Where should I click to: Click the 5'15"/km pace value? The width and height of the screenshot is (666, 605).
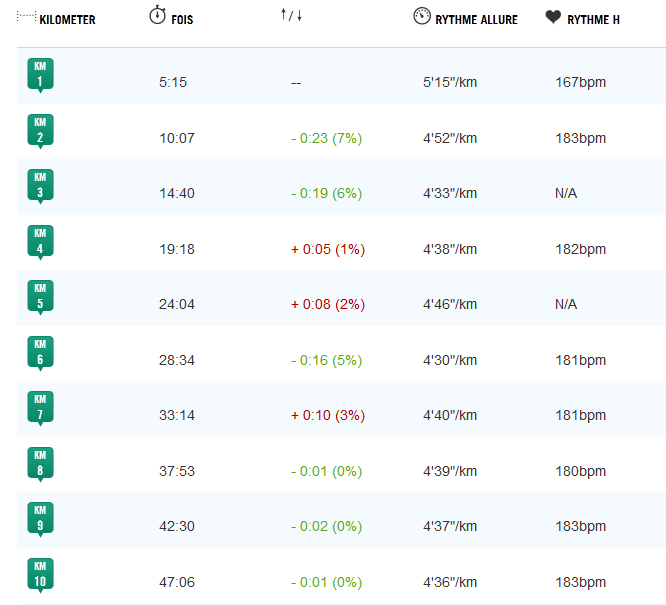[450, 82]
